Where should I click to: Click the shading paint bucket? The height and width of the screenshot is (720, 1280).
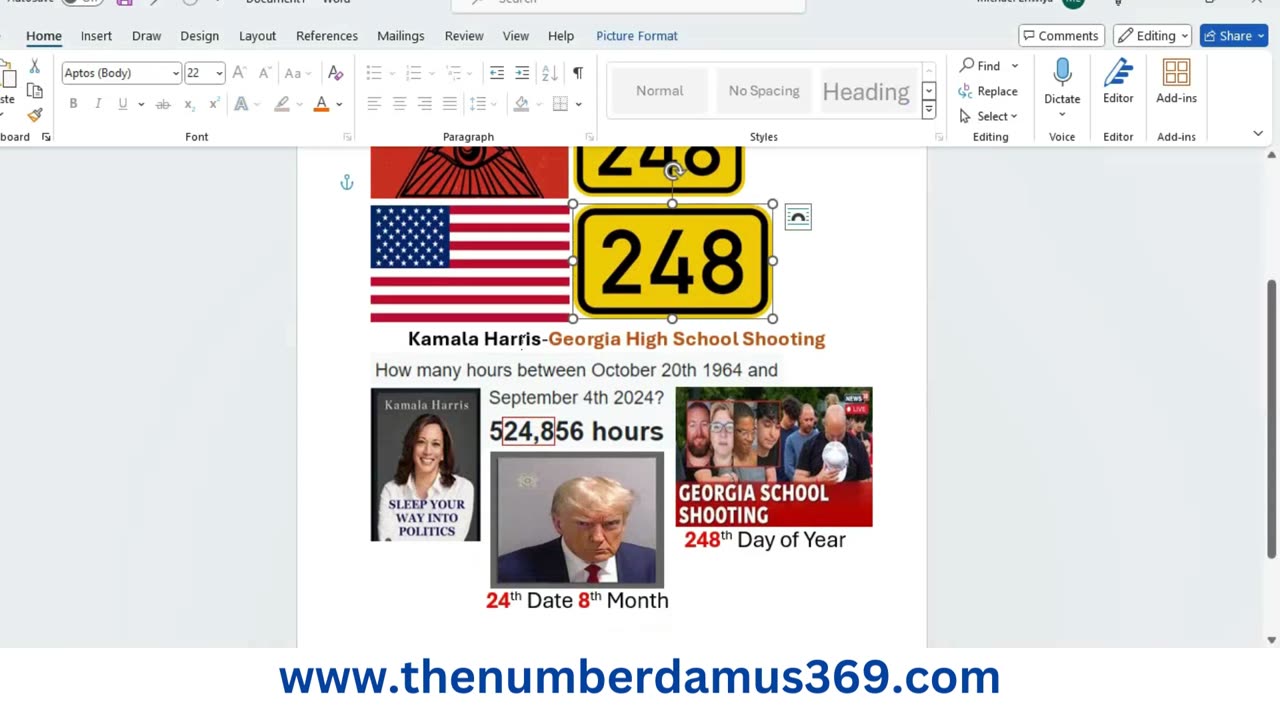(521, 104)
